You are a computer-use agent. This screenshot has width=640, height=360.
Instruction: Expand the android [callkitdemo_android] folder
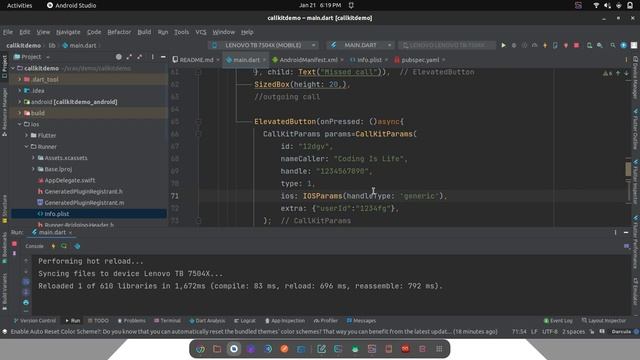[20, 102]
